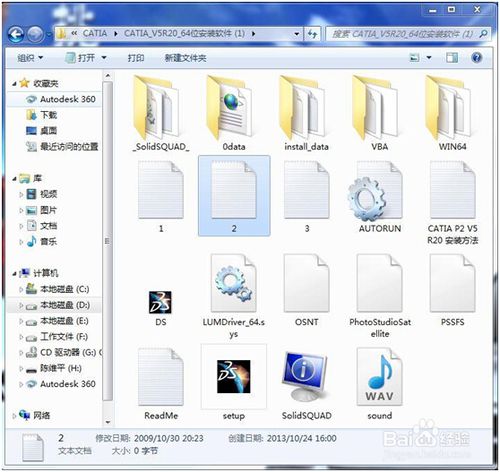Viewport: 500px width, 472px height.
Task: Select the OSNT file
Action: pyautogui.click(x=306, y=290)
